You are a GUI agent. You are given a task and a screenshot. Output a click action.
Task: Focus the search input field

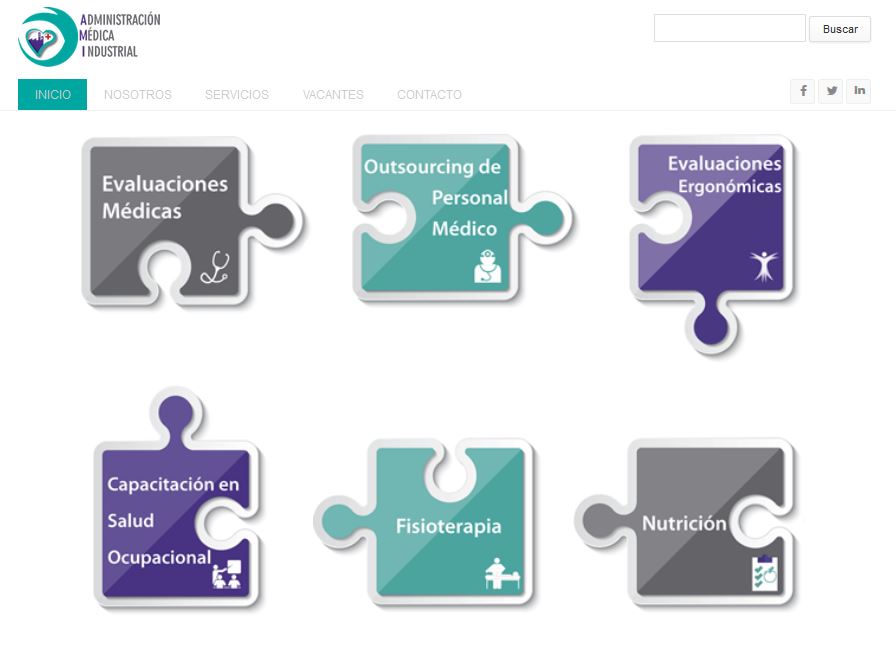(730, 28)
